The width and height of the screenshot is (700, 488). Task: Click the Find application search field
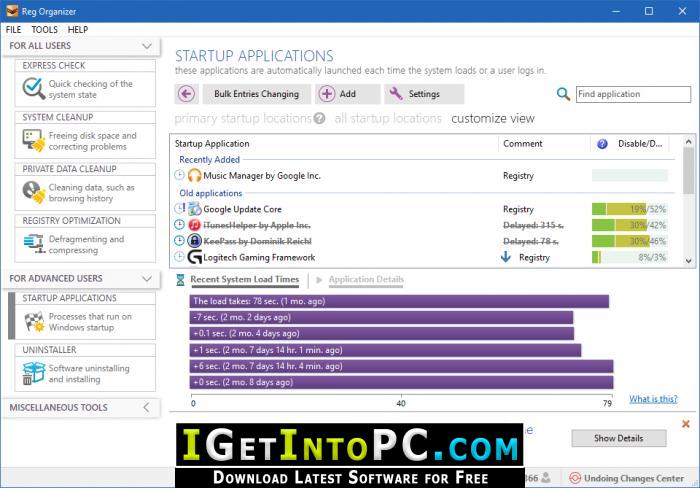[x=632, y=94]
